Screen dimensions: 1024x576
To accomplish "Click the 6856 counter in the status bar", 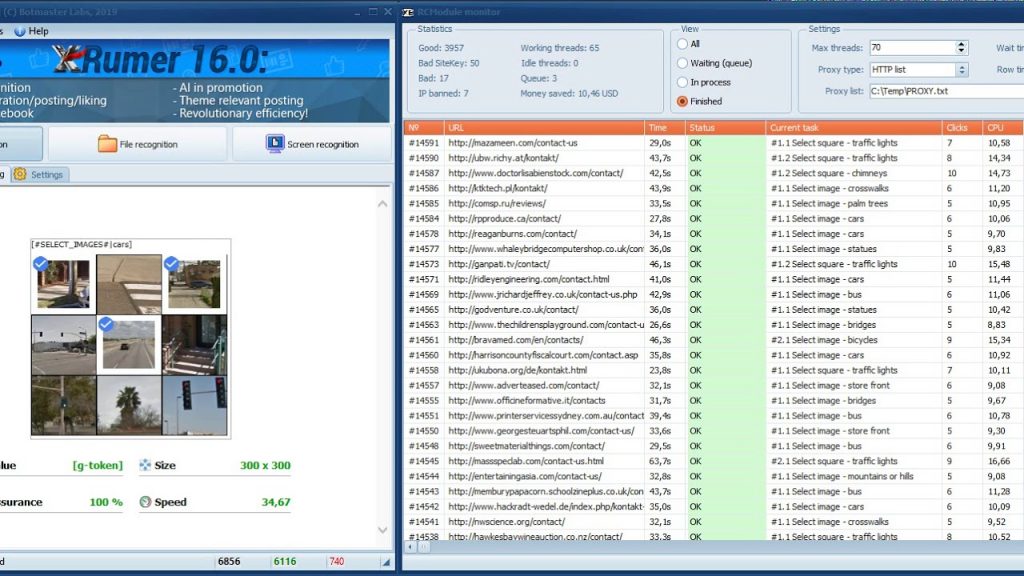I will [229, 561].
